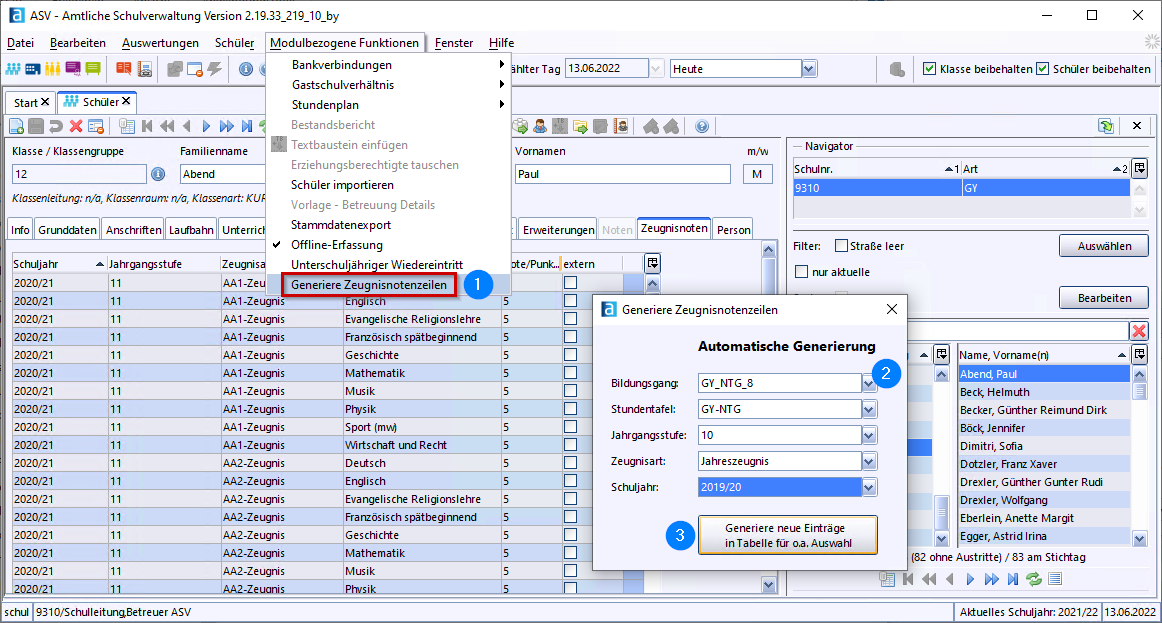Image resolution: width=1162 pixels, height=623 pixels.
Task: Click the window with red minus toolbar icon
Action: point(195,69)
